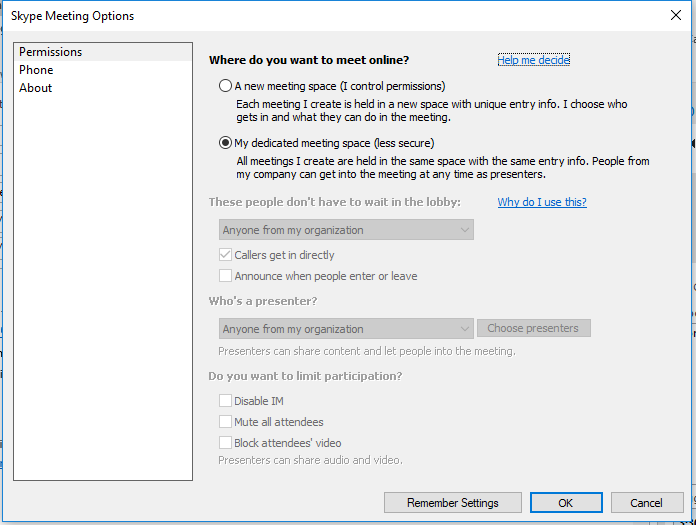Click the 'Remember Settings' button
Screen dimensions: 696x525
453,503
